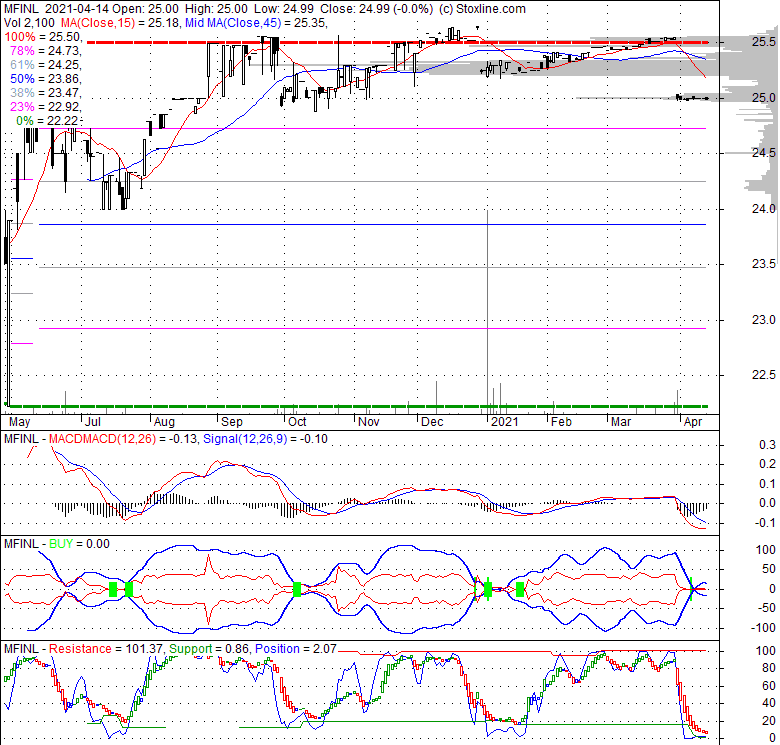Click the 0% = 22.22 Fibonacci label
The height and width of the screenshot is (745, 780).
[x=48, y=120]
